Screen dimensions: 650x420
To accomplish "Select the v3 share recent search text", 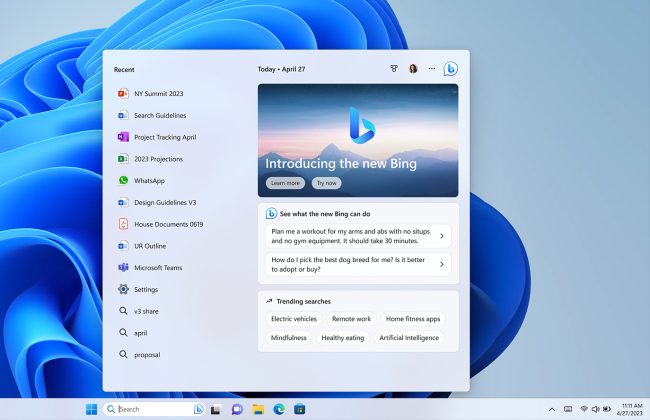I will pyautogui.click(x=146, y=311).
